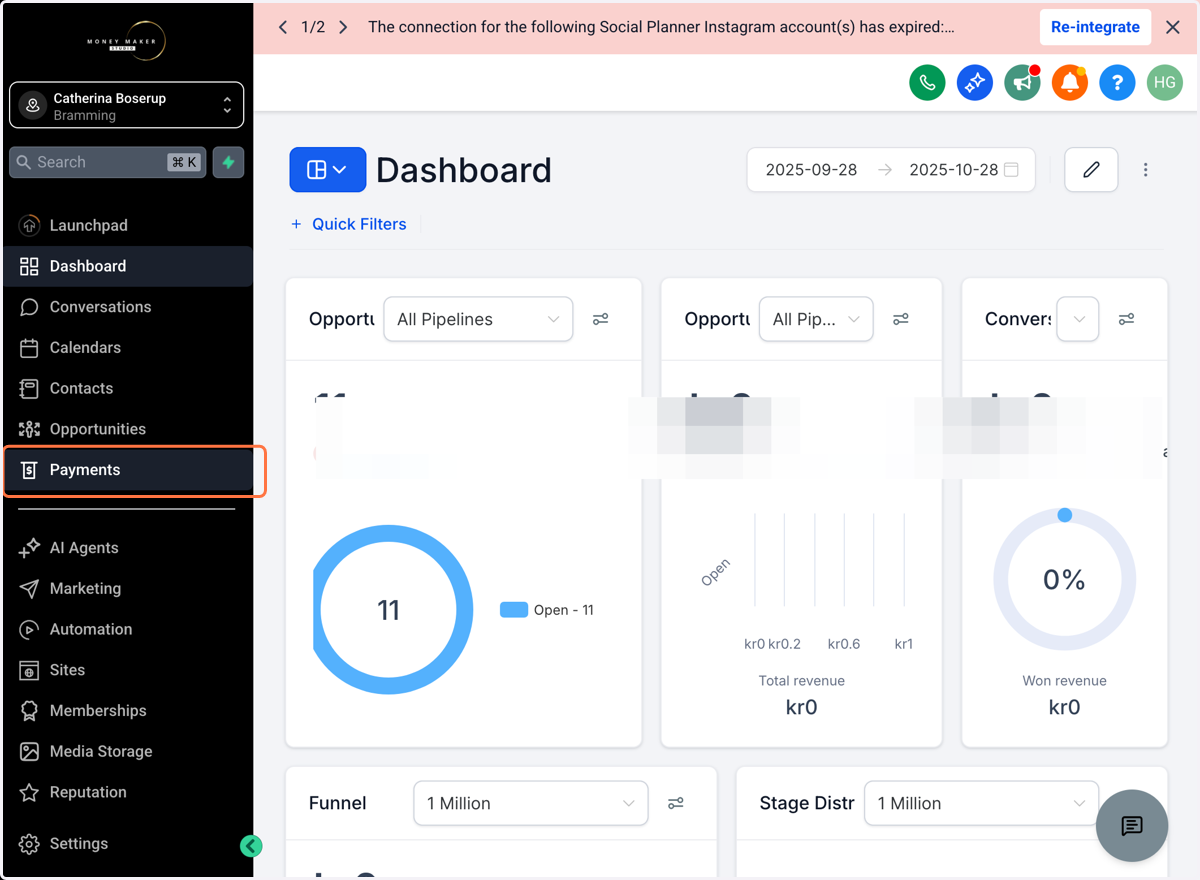Open Funnel widget filter settings icon
1200x880 pixels.
click(x=676, y=803)
